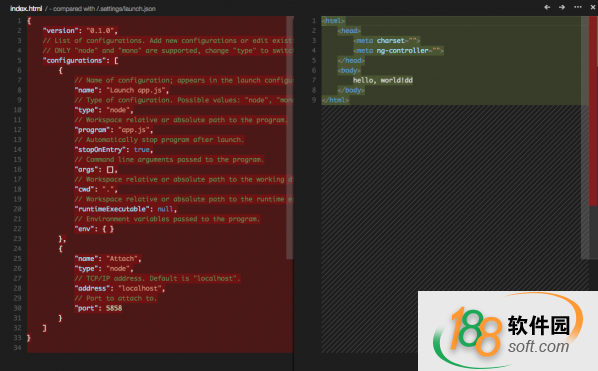Image resolution: width=598 pixels, height=371 pixels.
Task: Jump to next change with right arrow
Action: pos(562,7)
